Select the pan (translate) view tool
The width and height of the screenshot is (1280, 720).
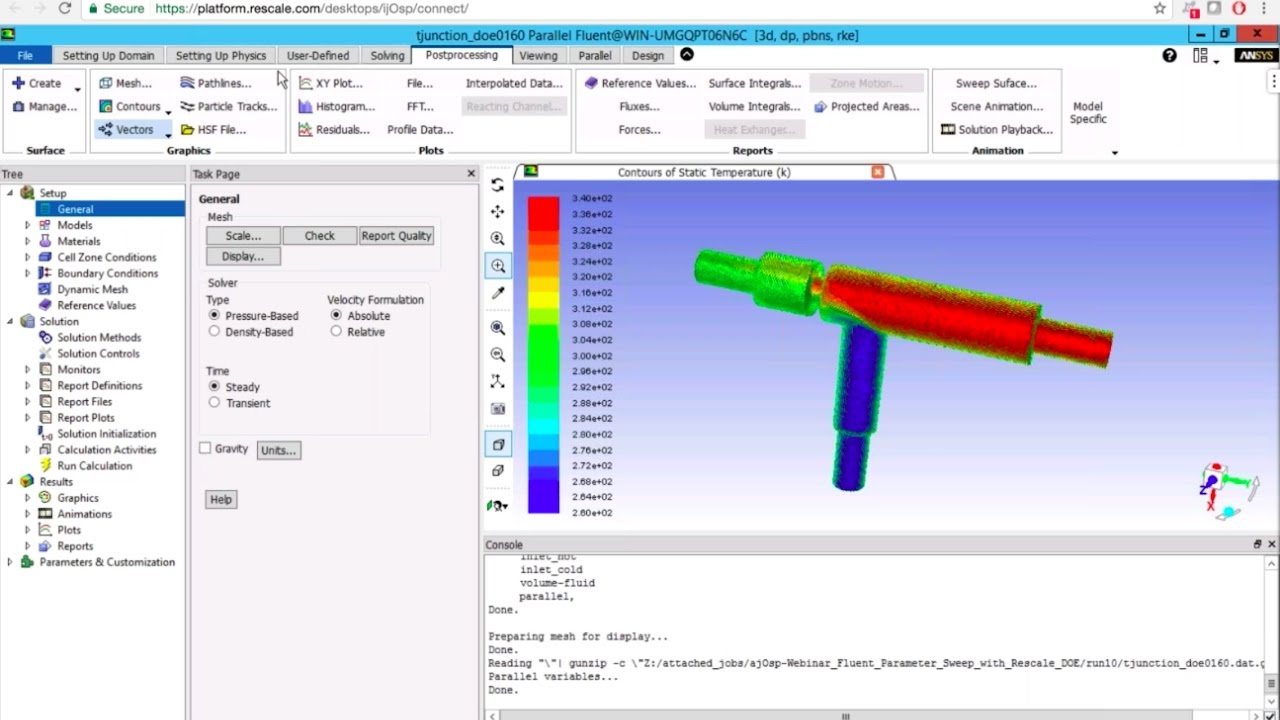497,212
